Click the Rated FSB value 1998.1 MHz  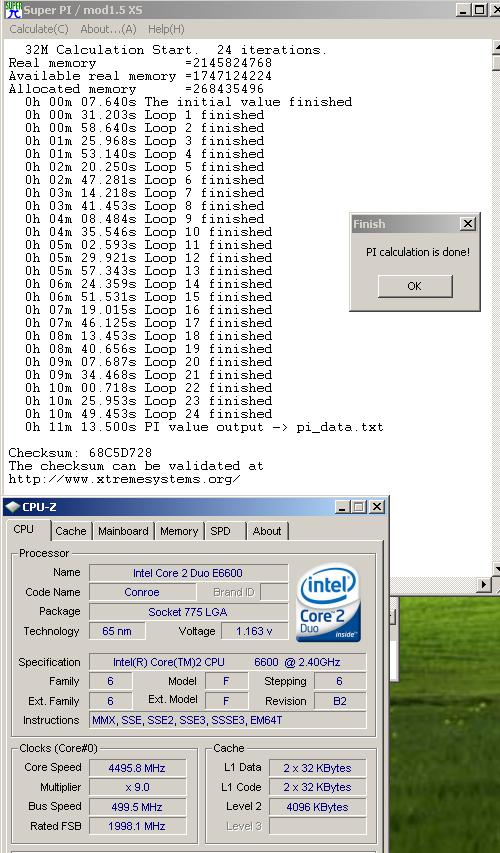click(x=137, y=826)
